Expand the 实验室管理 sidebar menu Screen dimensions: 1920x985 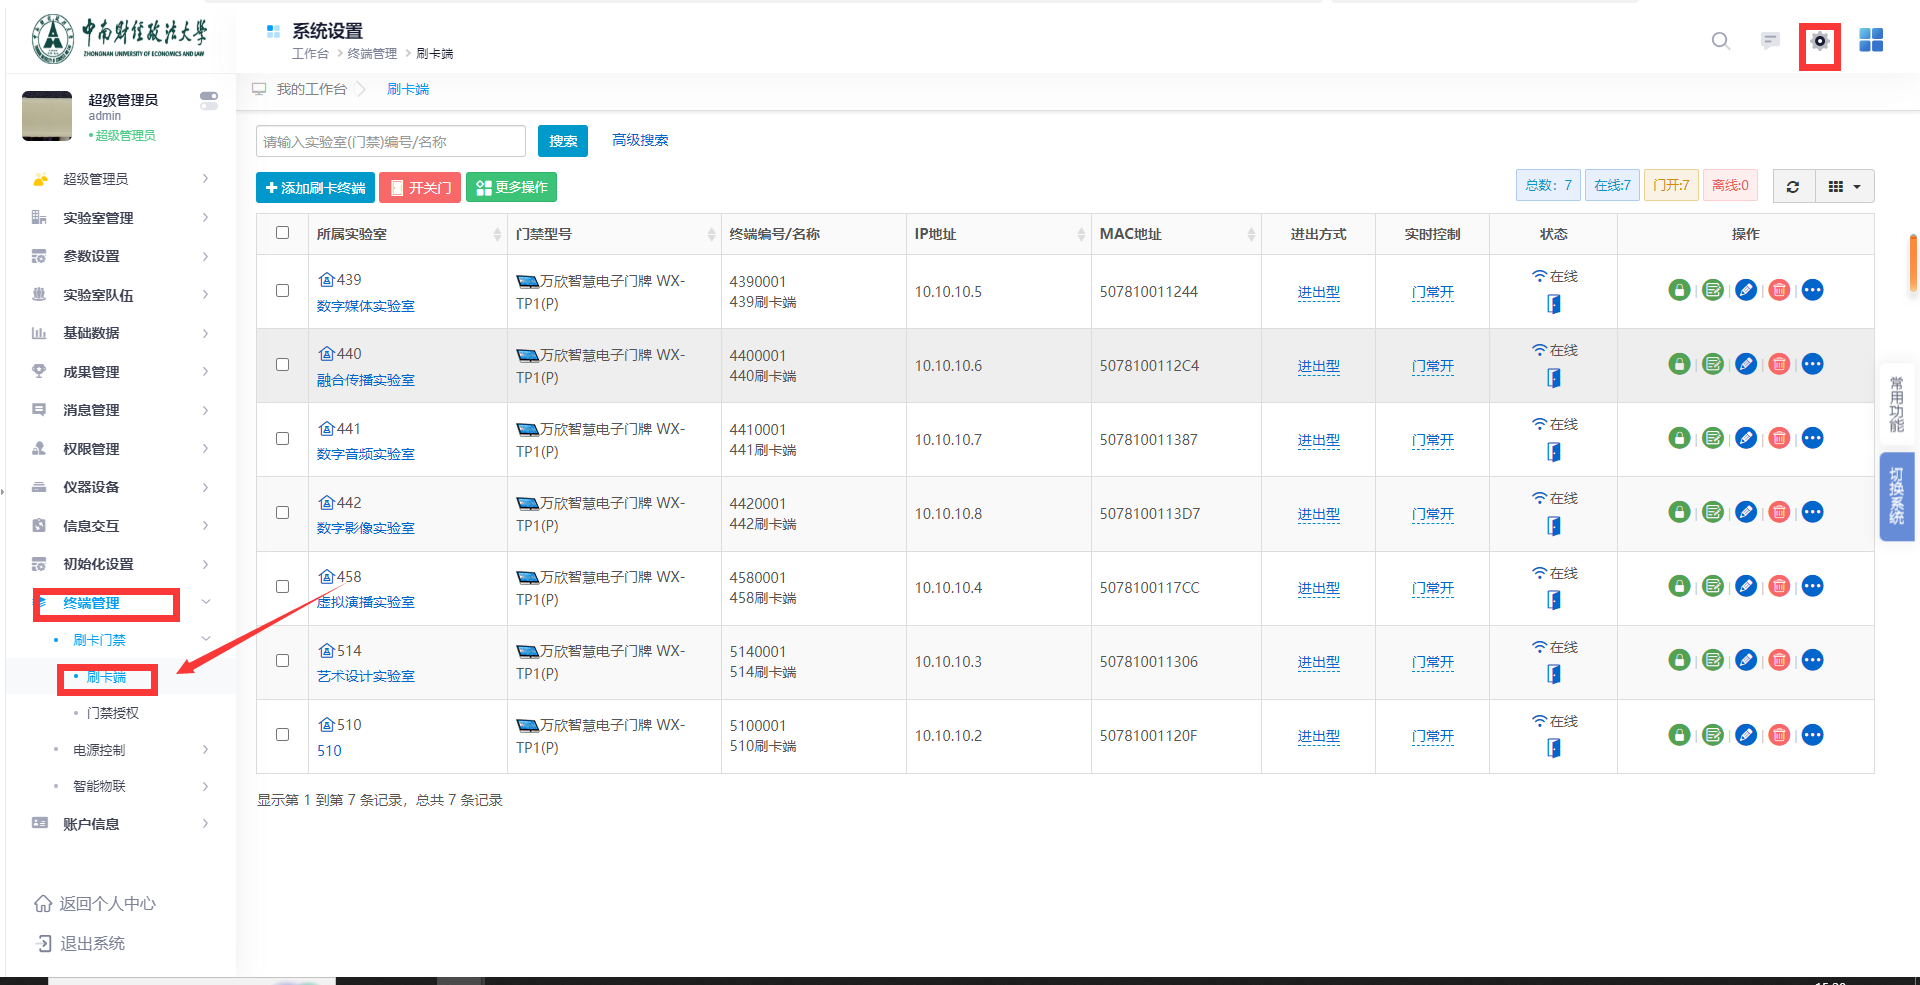(x=120, y=218)
